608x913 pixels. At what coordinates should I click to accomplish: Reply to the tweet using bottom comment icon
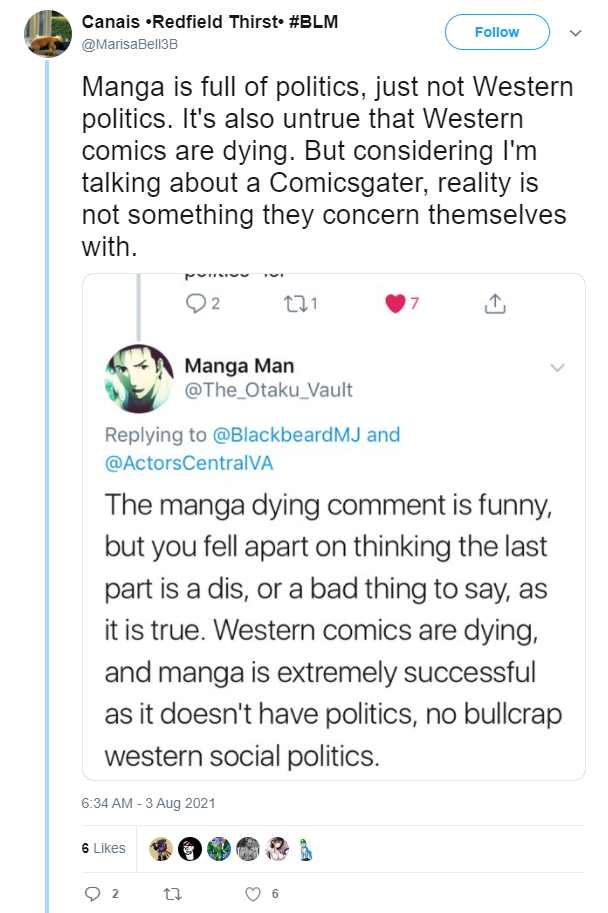click(93, 894)
